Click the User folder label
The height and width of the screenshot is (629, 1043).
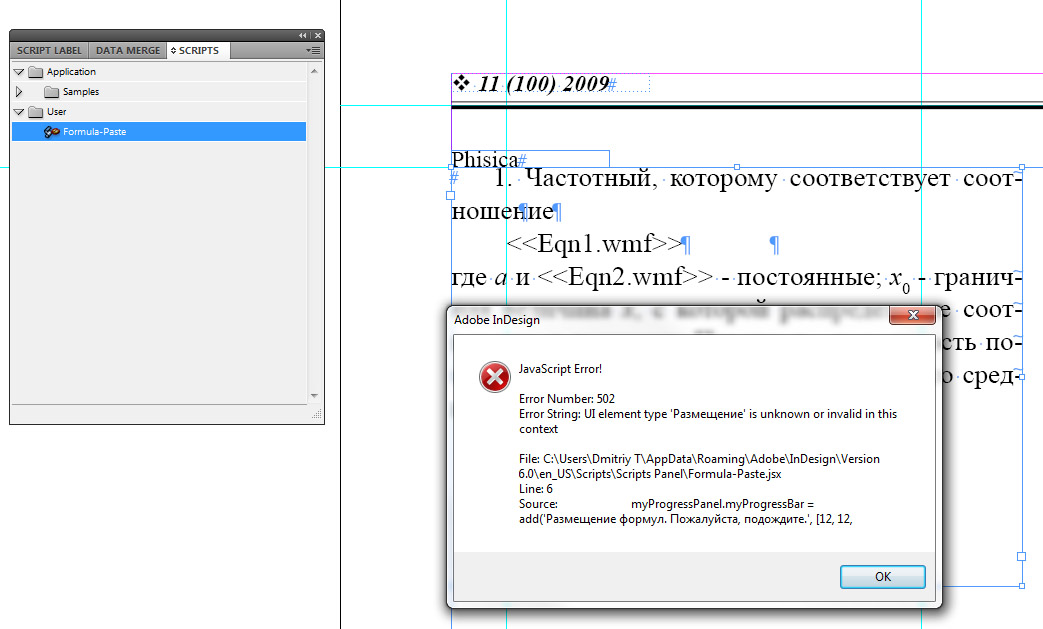57,112
